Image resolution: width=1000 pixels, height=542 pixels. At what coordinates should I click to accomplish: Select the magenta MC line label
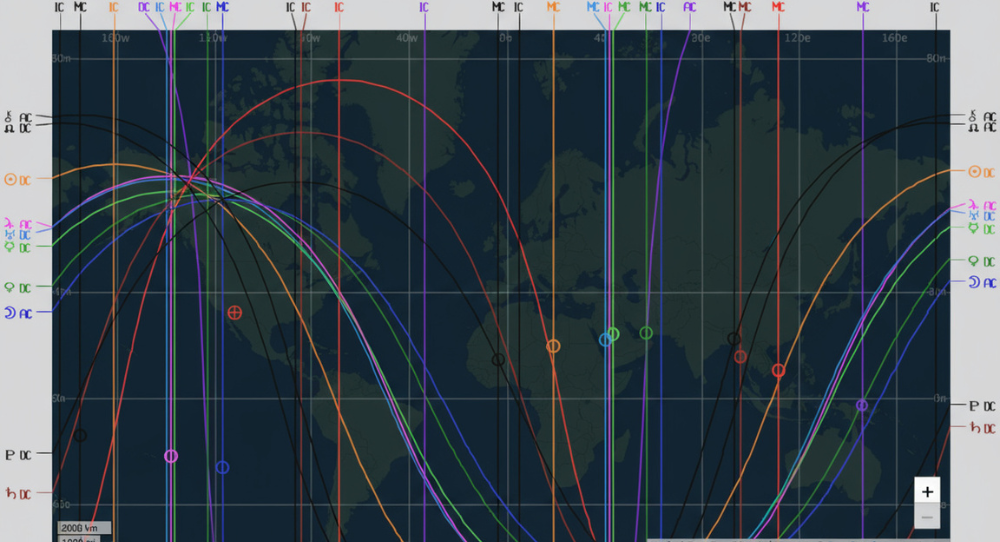pyautogui.click(x=175, y=7)
